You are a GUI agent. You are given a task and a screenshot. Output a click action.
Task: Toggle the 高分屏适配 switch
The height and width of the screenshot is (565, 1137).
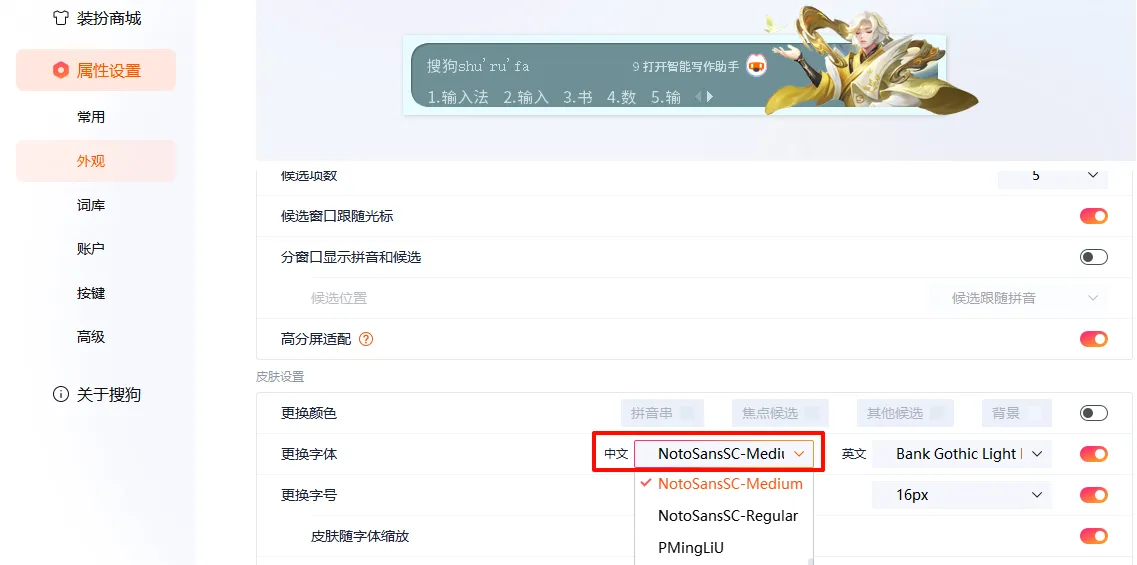coord(1093,339)
